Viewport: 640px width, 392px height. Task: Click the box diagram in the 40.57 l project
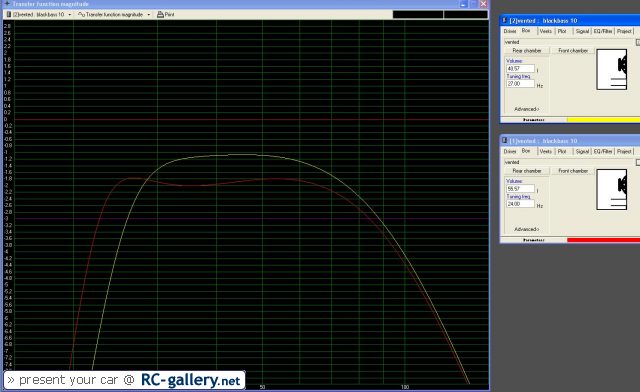611,69
